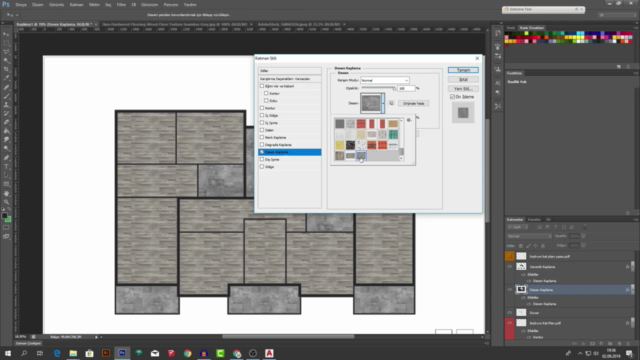
Task: Click the new adjustment layer icon
Action: point(601,344)
